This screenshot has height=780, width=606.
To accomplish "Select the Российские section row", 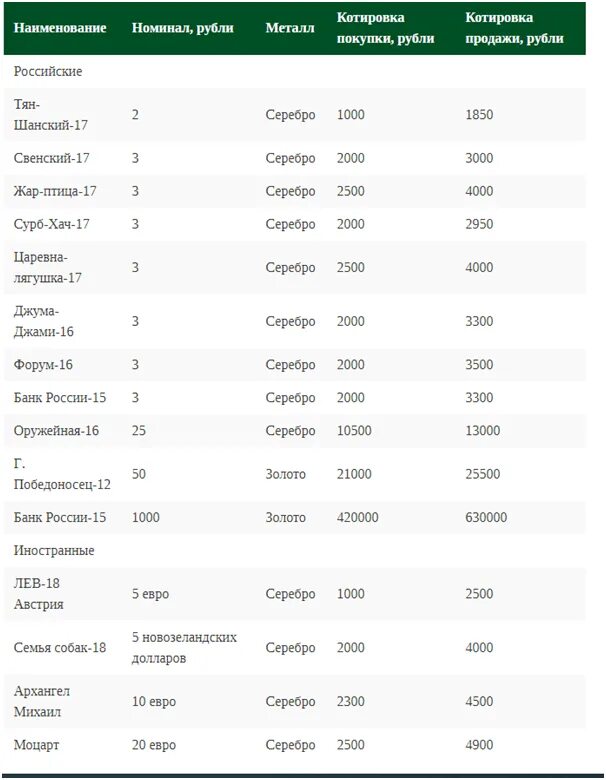I will pyautogui.click(x=295, y=71).
